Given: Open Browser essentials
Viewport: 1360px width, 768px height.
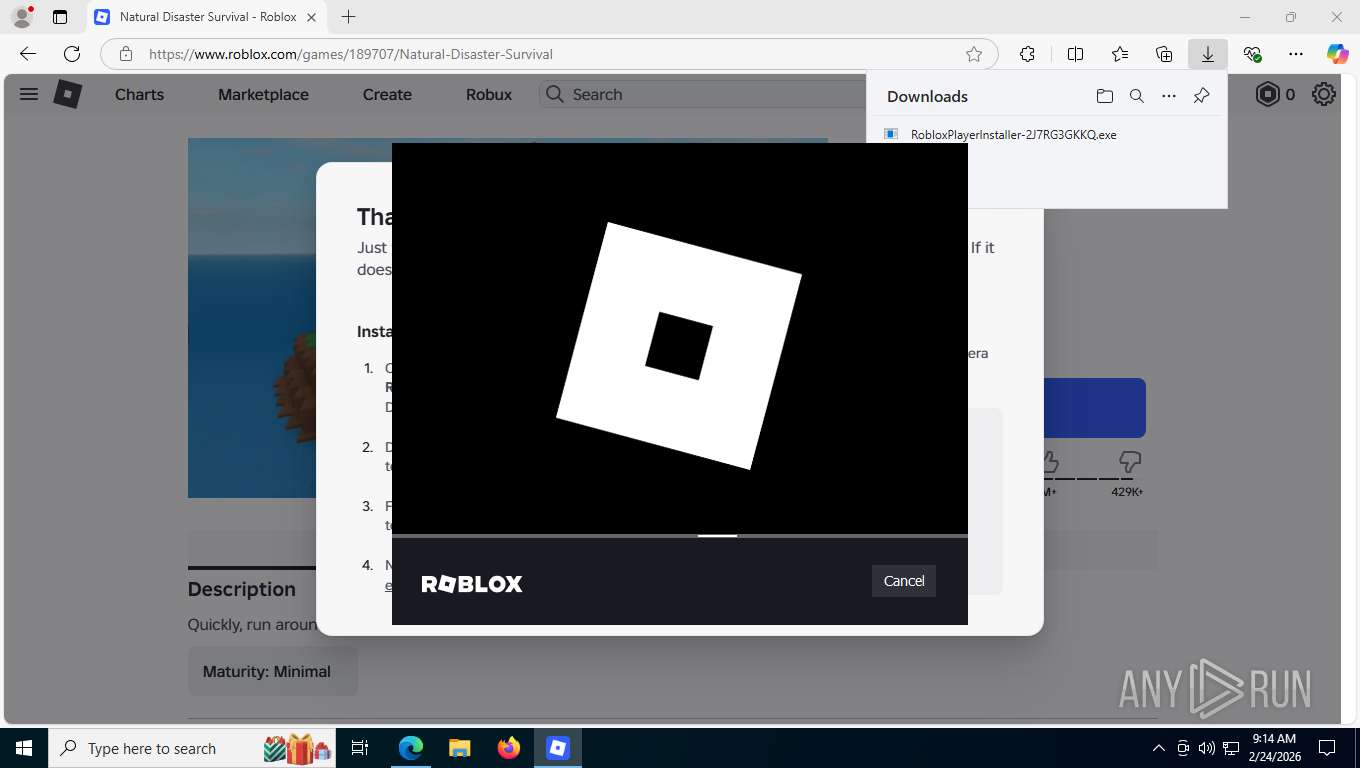Looking at the screenshot, I should tap(1252, 54).
